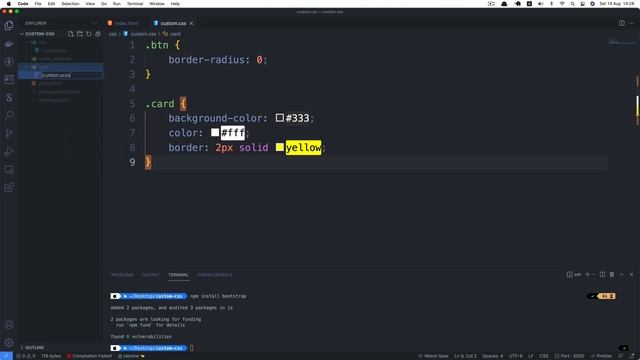
Task: Click the editor minimap at top right
Action: 621,42
